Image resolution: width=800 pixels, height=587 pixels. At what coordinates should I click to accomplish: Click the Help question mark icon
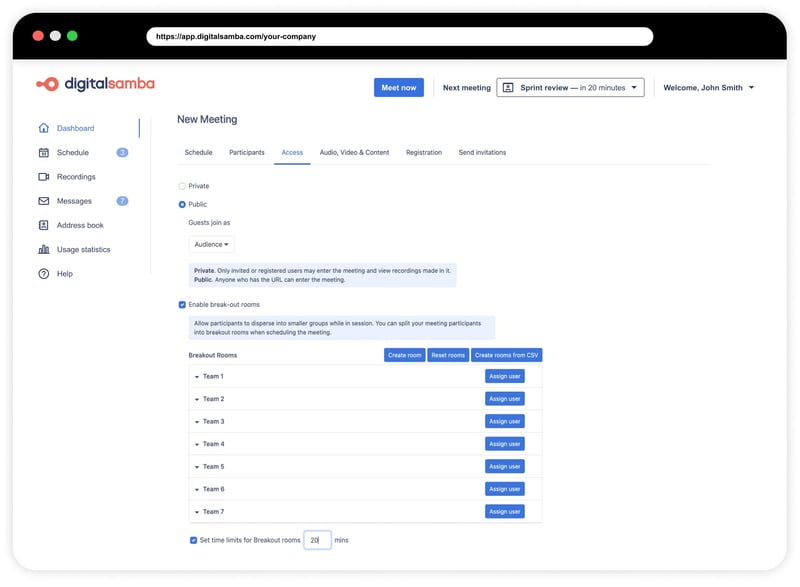pos(43,274)
